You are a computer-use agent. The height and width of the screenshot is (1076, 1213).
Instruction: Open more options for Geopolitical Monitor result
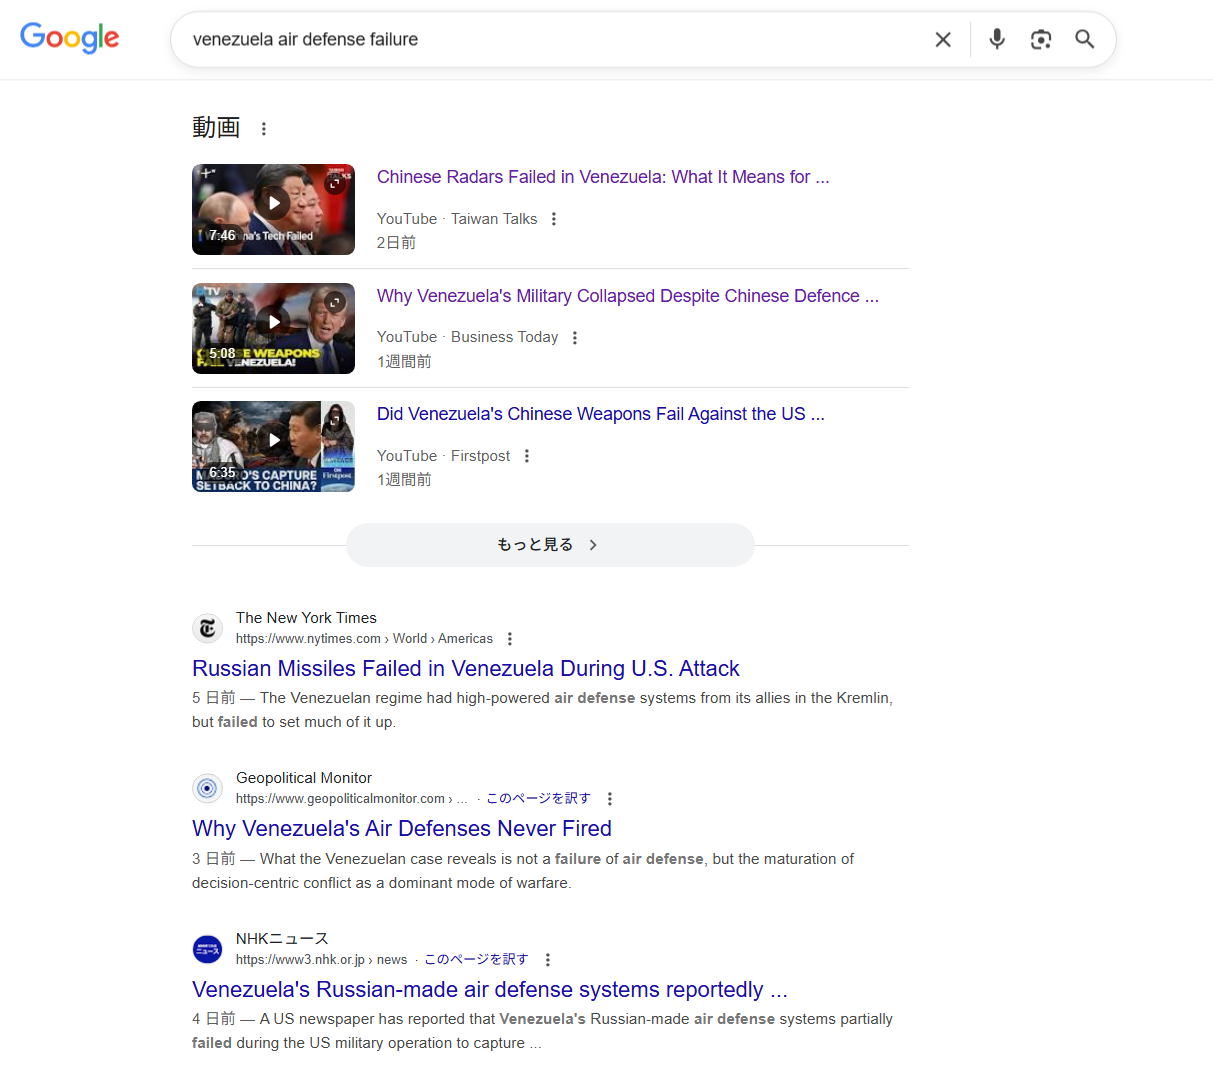tap(610, 799)
